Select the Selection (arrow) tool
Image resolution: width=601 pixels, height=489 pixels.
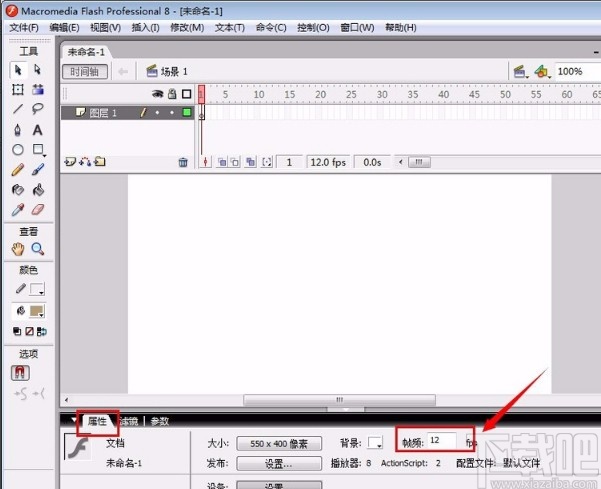coord(18,70)
